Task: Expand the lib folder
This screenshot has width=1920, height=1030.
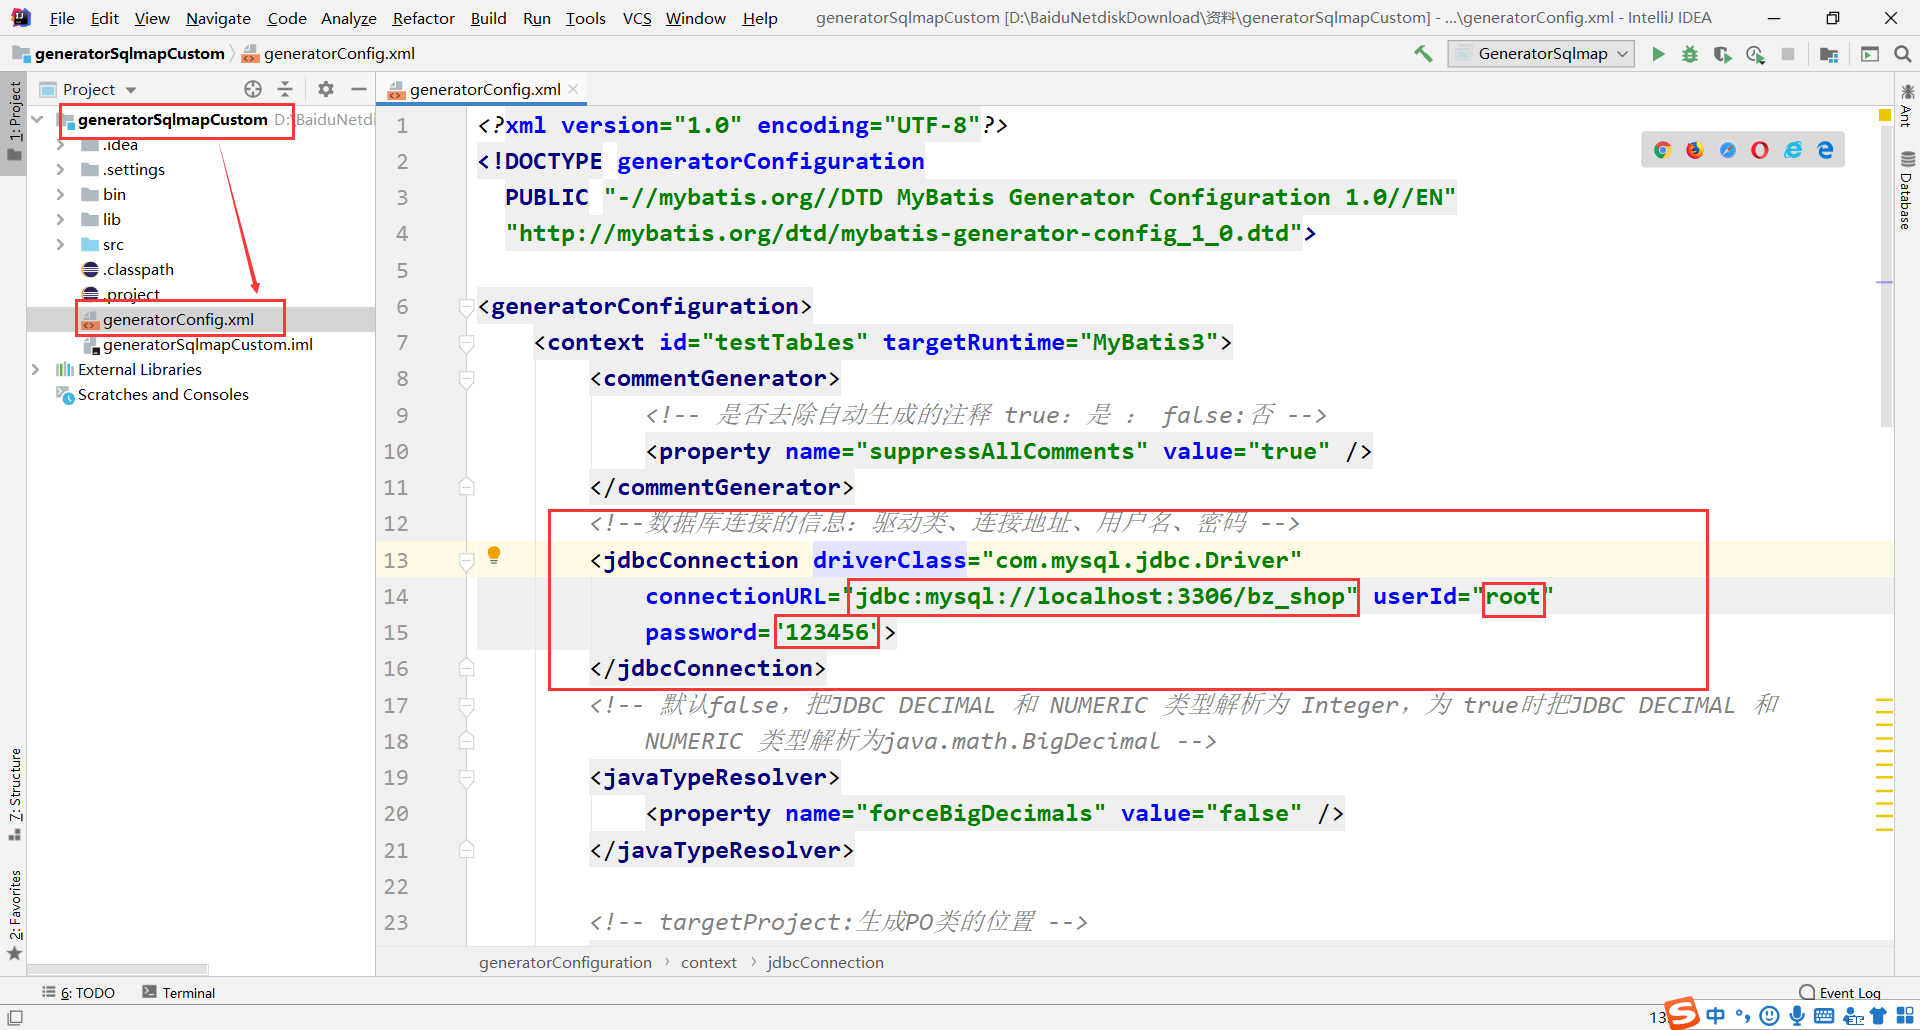Action: (x=60, y=219)
